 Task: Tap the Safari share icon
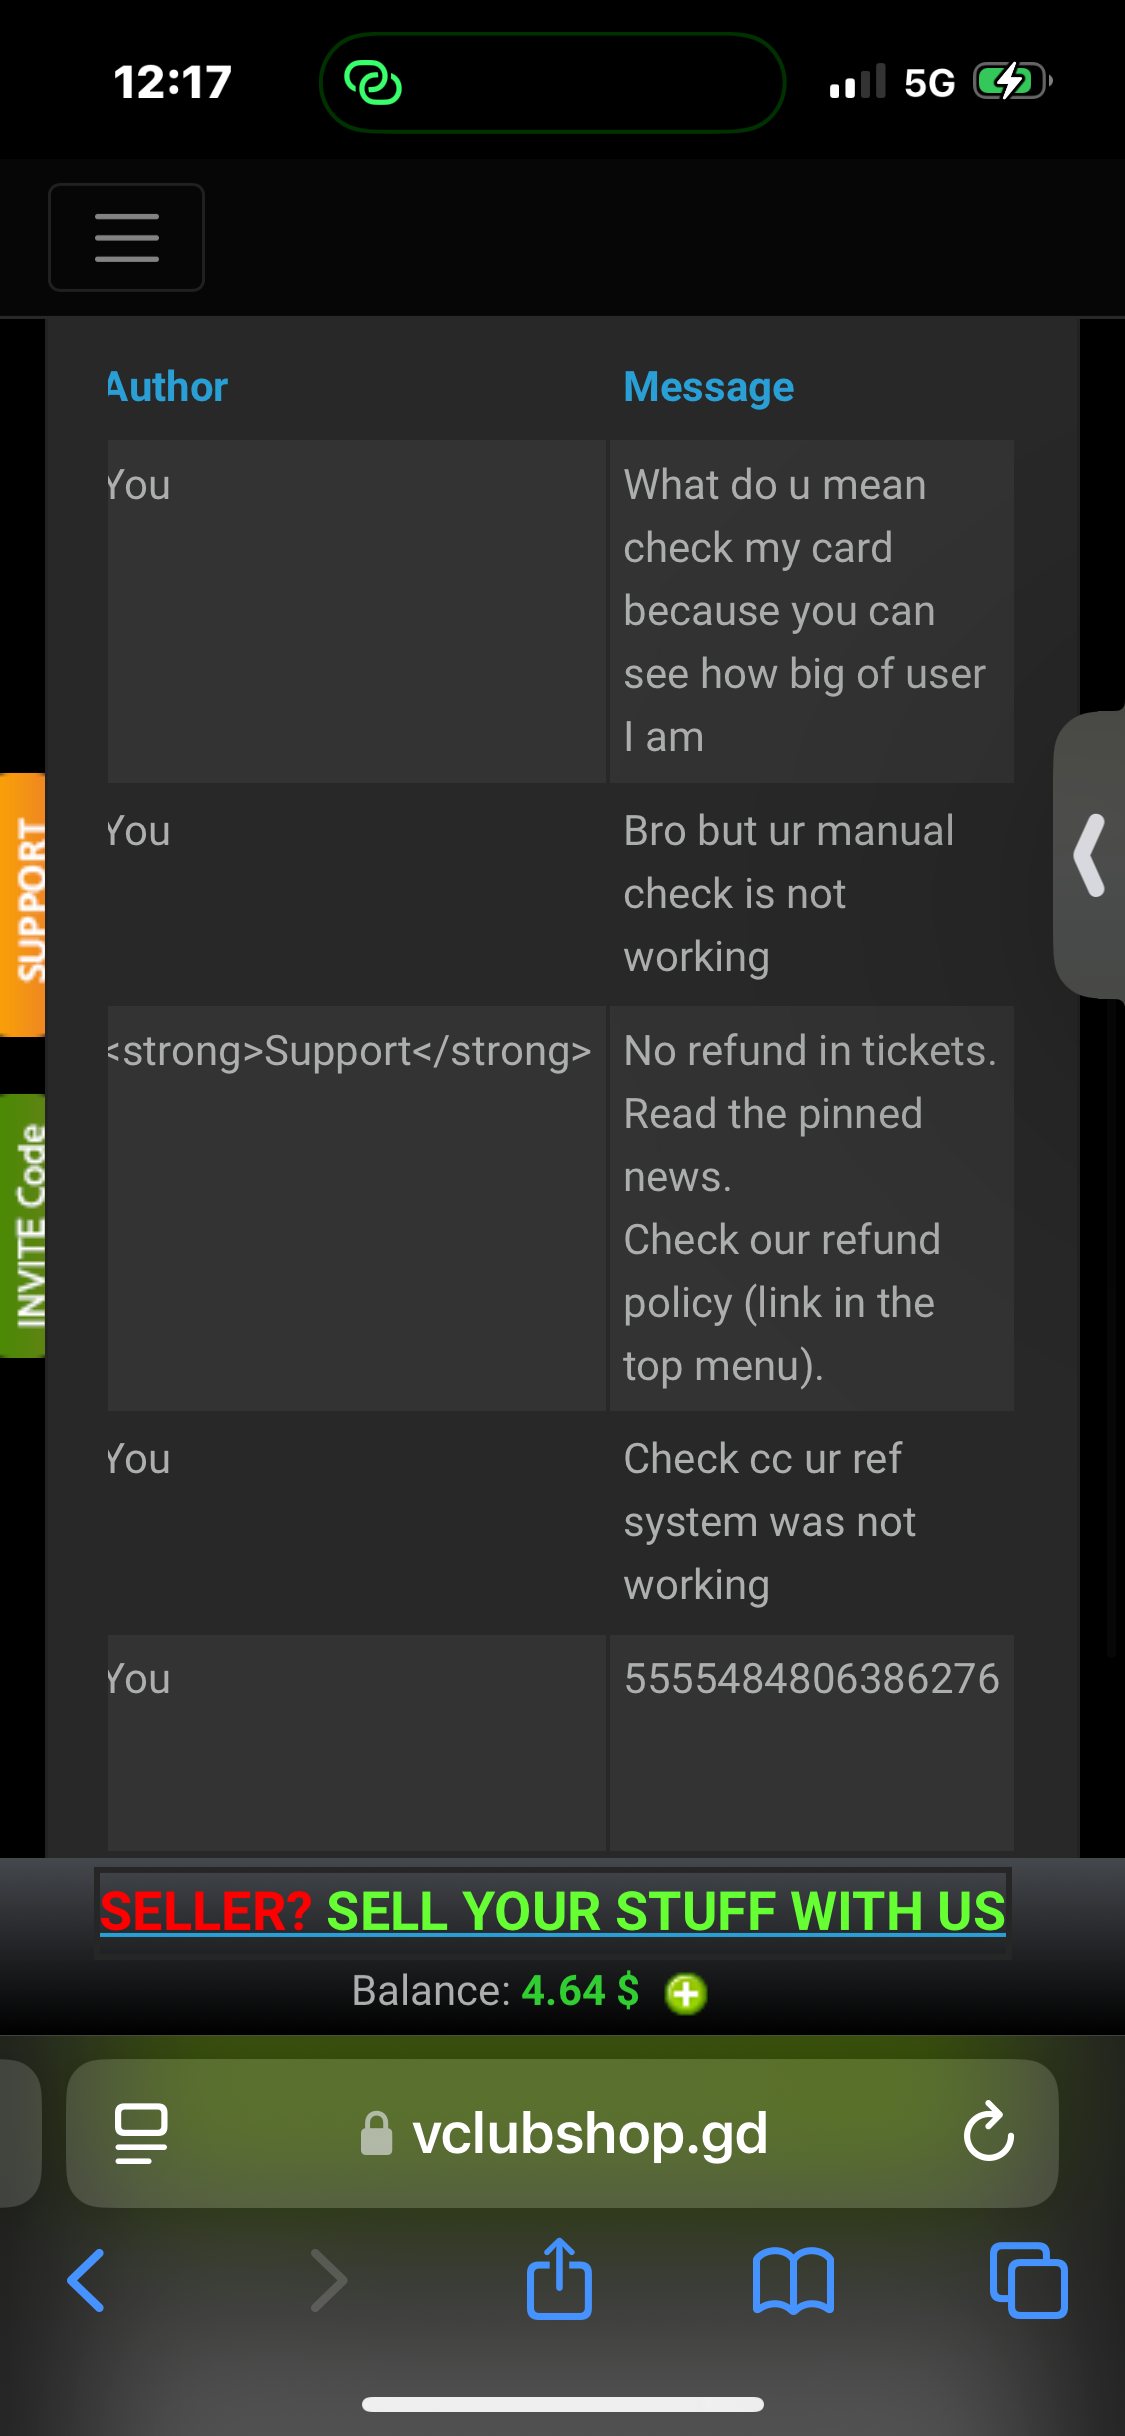[559, 2278]
